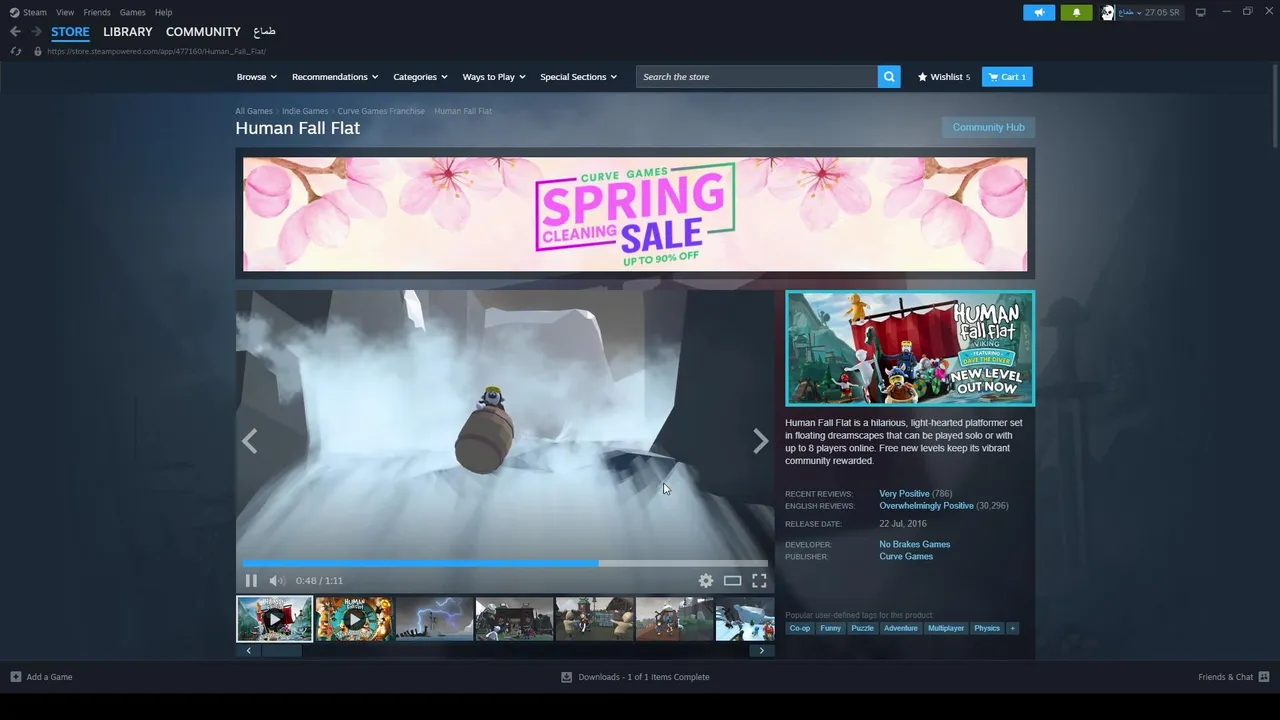Click Overwhelmingly Positive English reviews link
The width and height of the screenshot is (1280, 720).
pos(926,505)
